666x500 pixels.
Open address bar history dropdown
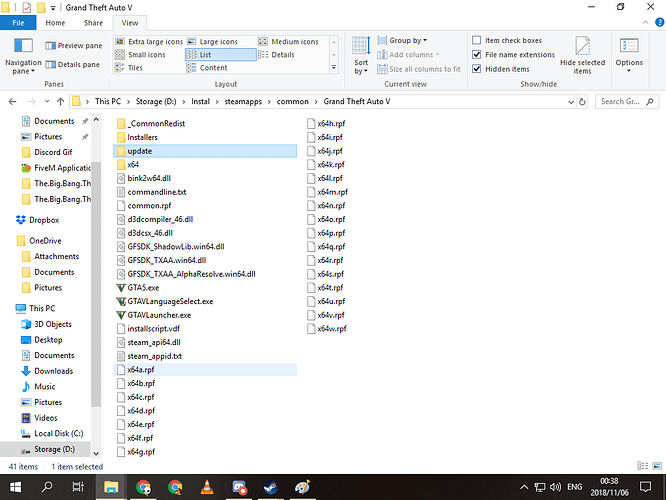tap(570, 102)
